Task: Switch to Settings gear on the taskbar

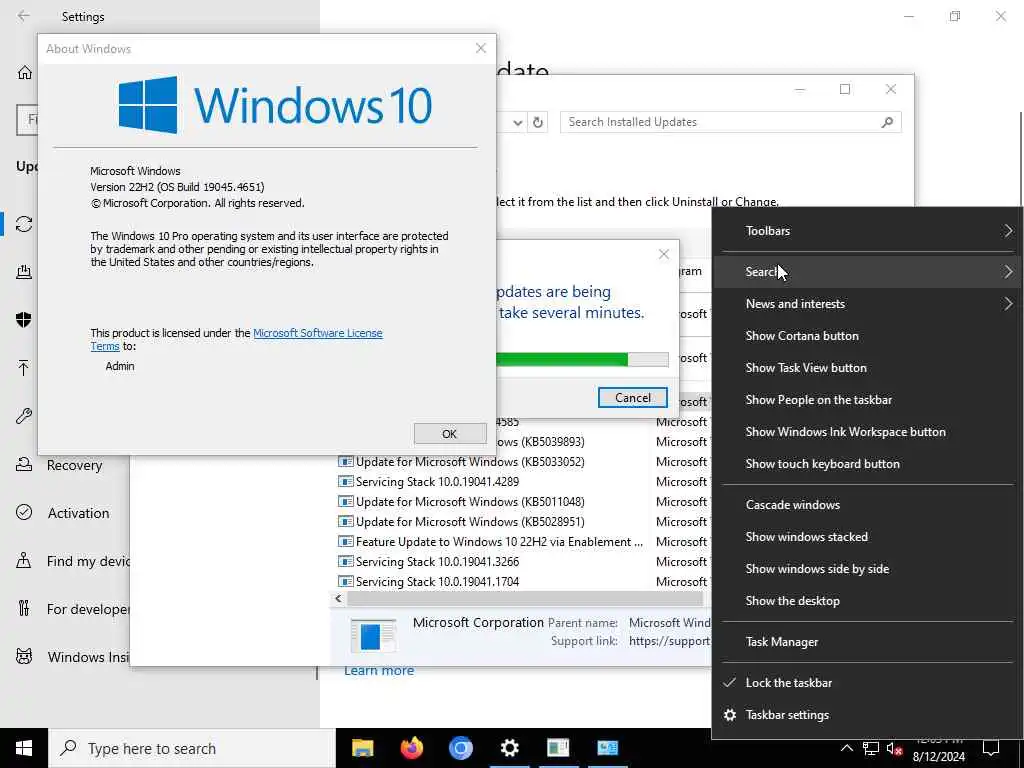Action: [509, 748]
